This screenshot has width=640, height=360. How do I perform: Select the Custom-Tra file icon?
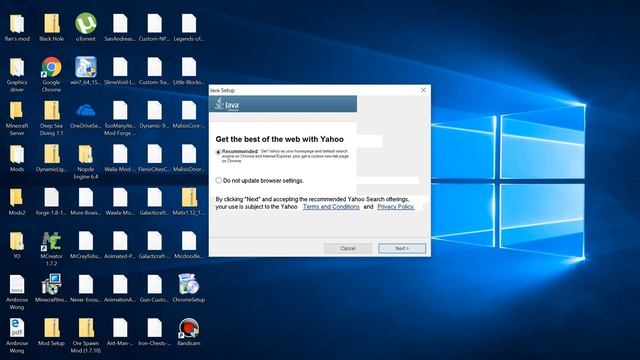coord(154,70)
